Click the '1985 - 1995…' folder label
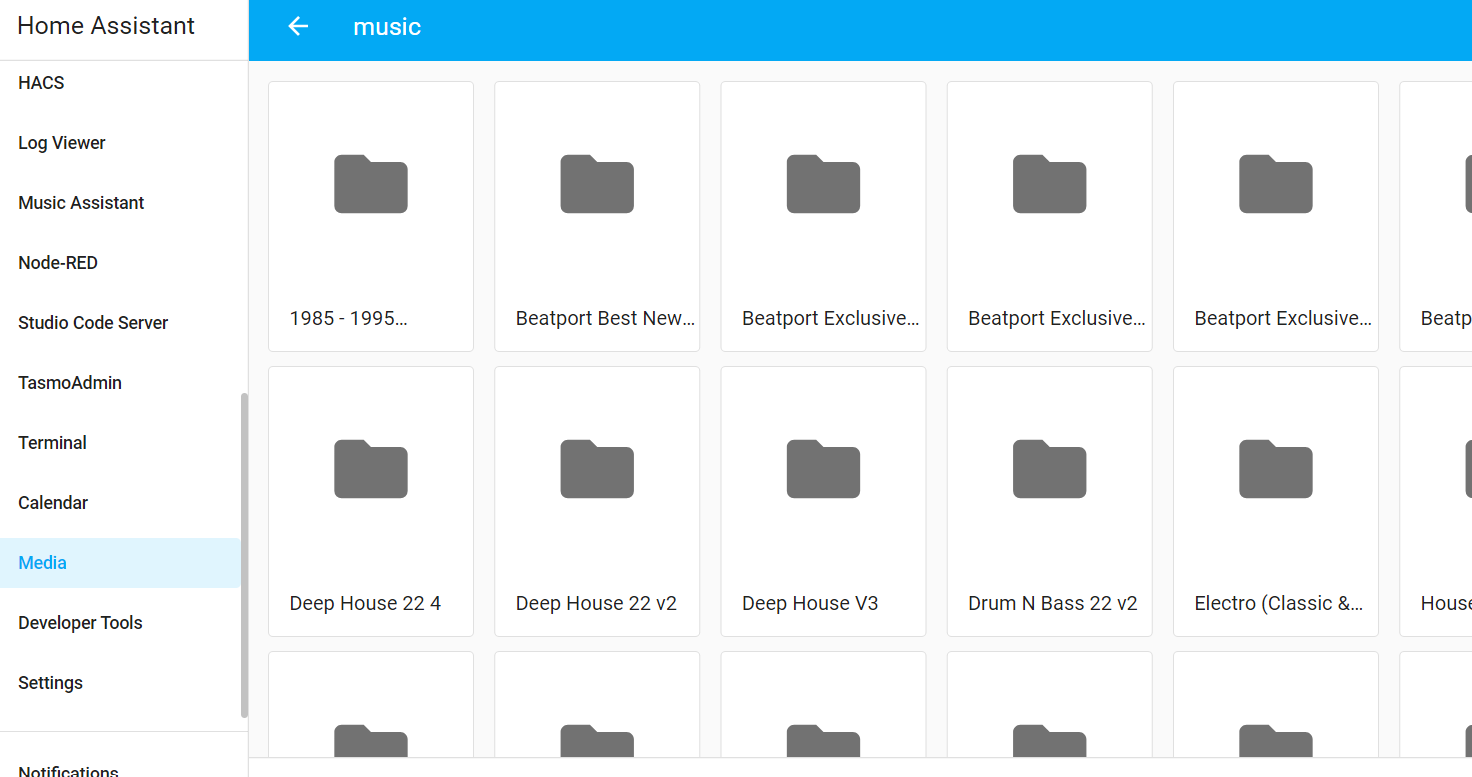The height and width of the screenshot is (777, 1472). (x=349, y=319)
